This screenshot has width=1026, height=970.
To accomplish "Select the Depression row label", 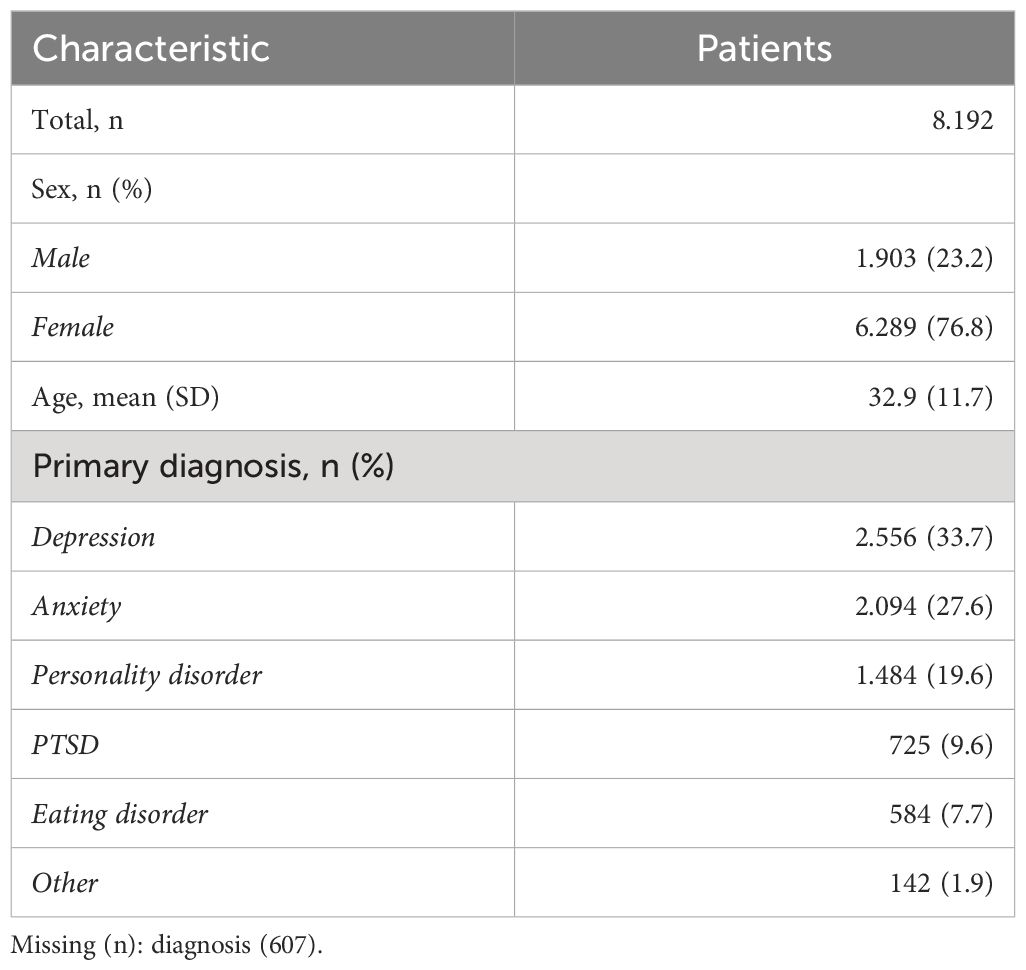I will click(94, 538).
